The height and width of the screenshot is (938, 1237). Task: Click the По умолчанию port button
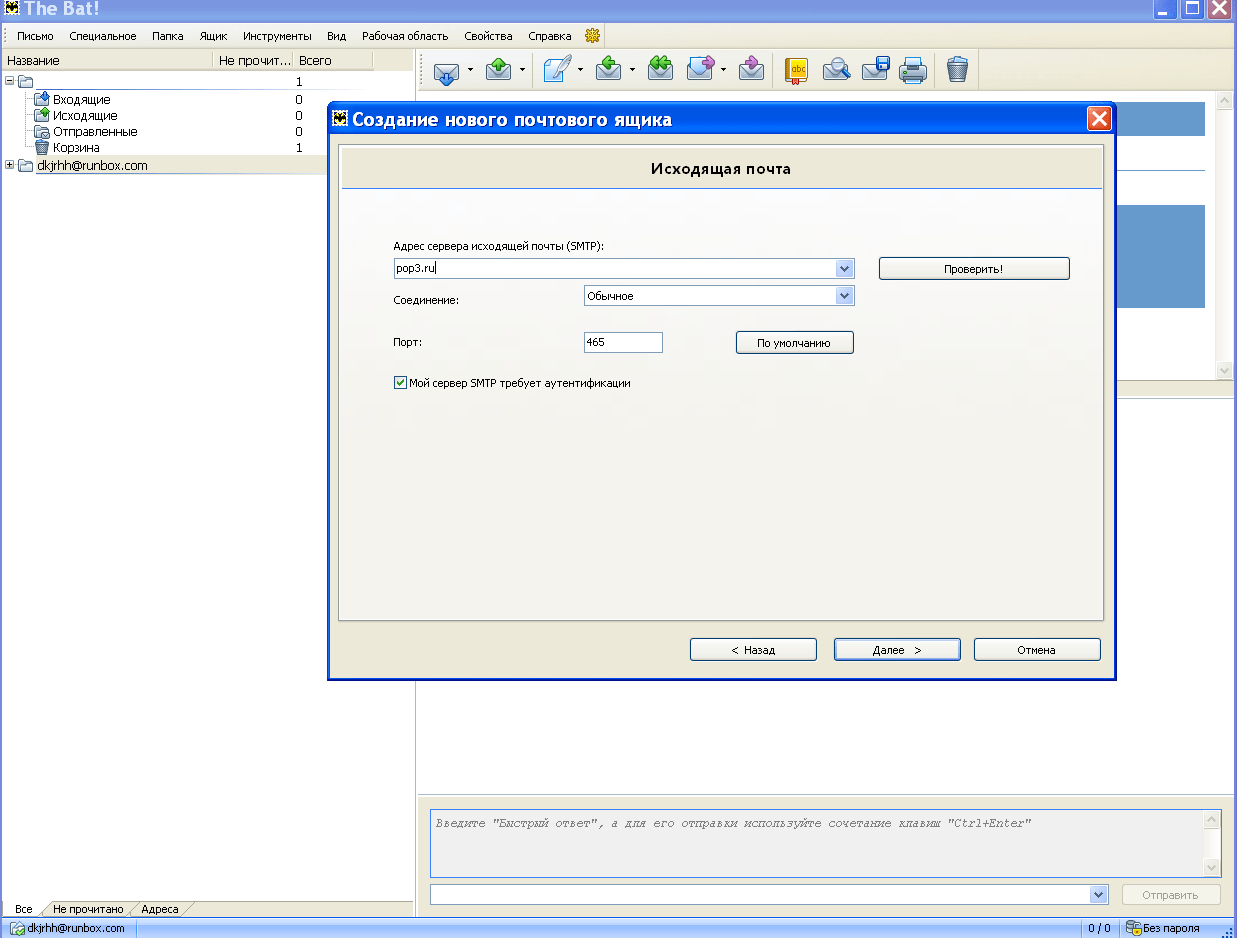[x=794, y=343]
